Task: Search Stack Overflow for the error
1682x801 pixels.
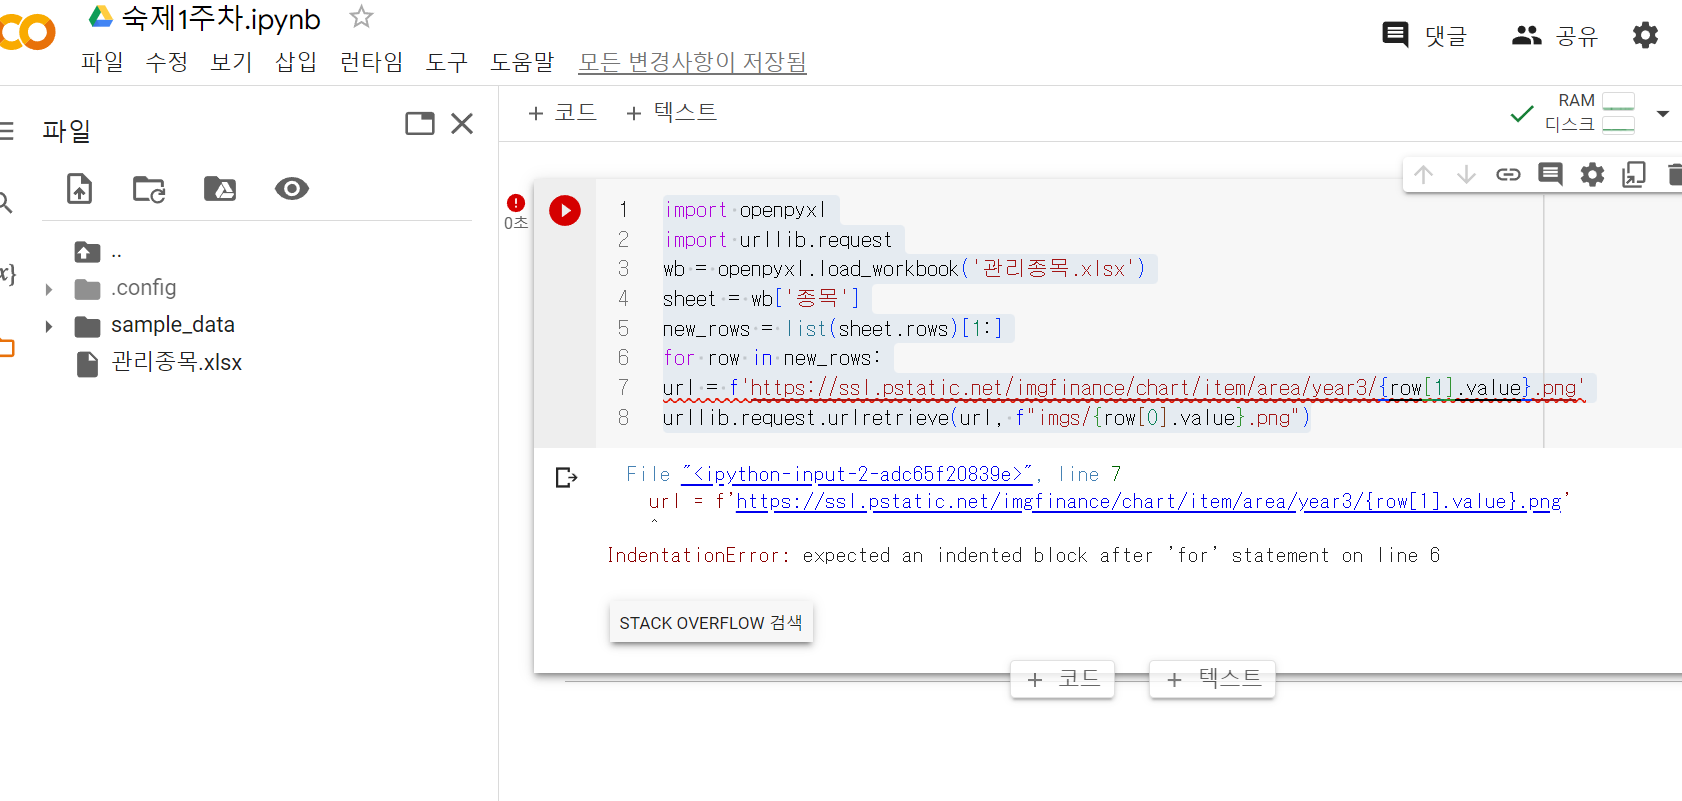Action: point(711,623)
